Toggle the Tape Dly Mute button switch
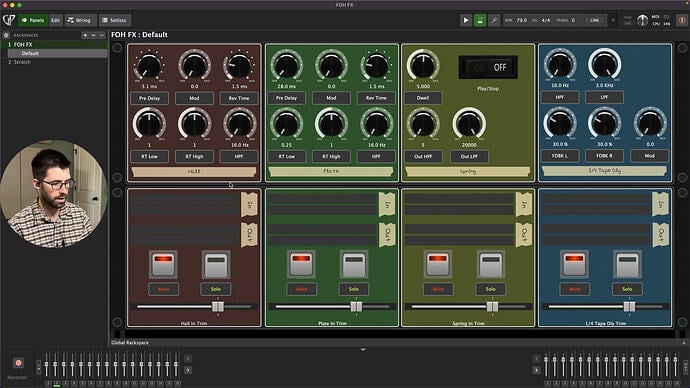Image resolution: width=690 pixels, height=388 pixels. (574, 265)
